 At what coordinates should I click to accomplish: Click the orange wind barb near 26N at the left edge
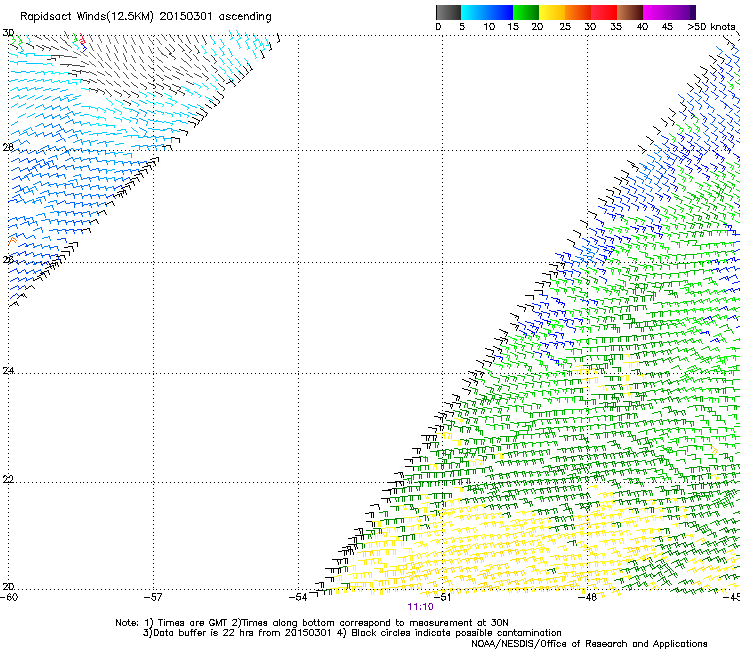12,240
